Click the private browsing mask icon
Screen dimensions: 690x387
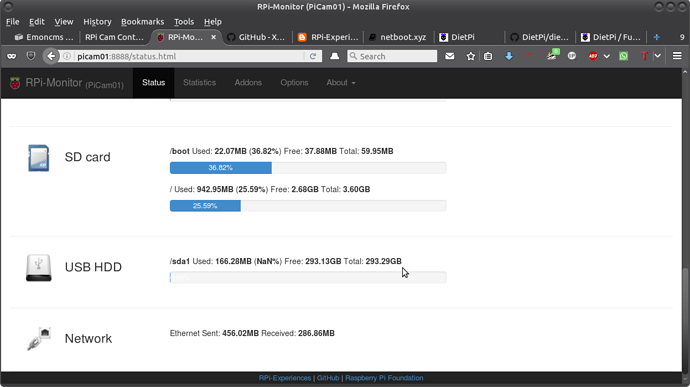pyautogui.click(x=11, y=56)
